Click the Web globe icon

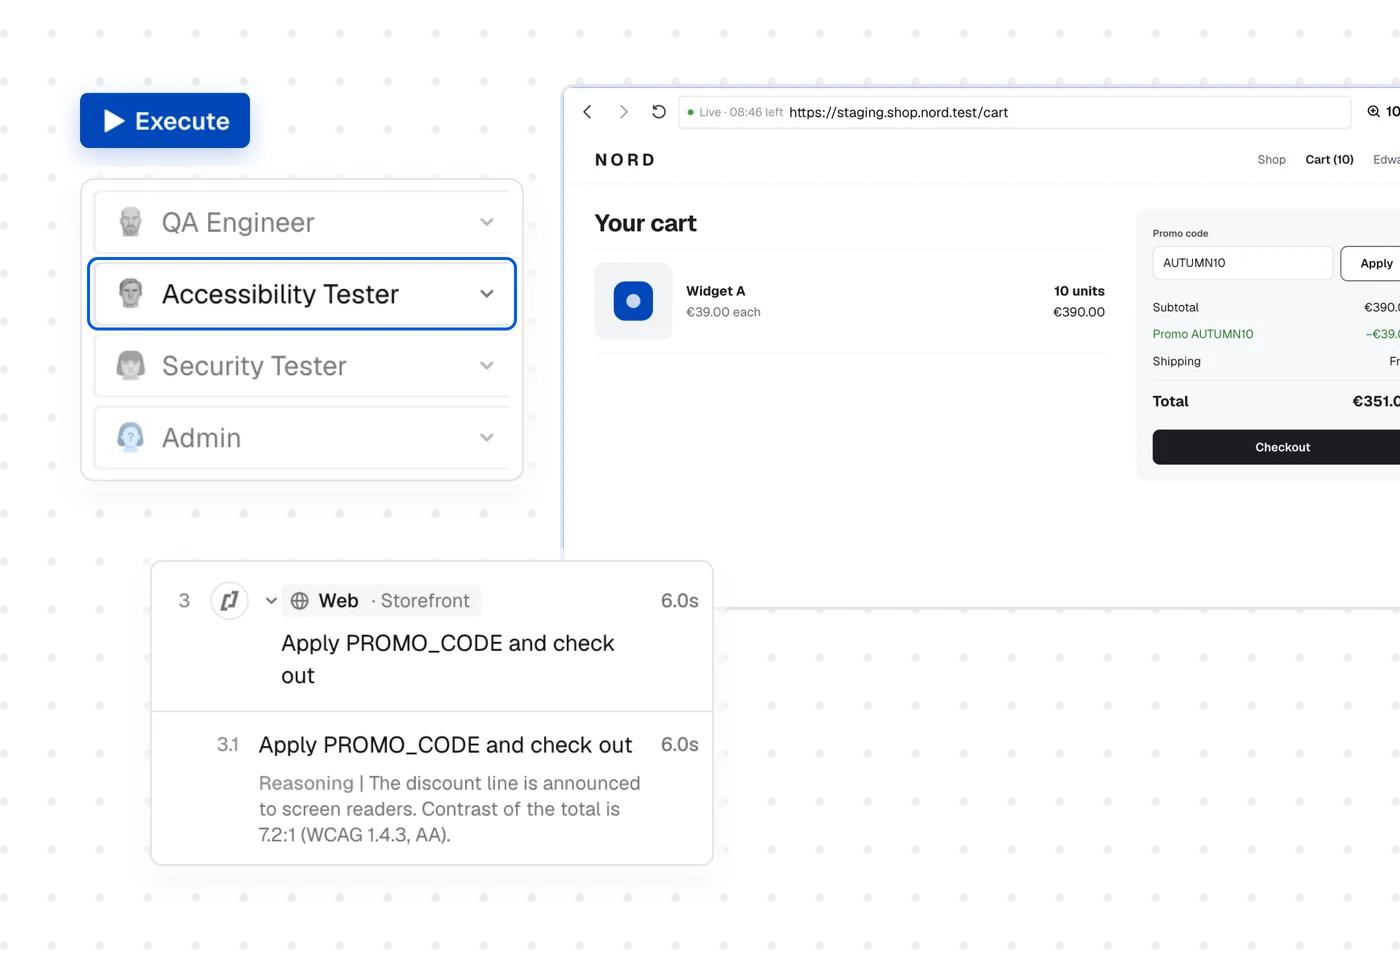click(300, 601)
